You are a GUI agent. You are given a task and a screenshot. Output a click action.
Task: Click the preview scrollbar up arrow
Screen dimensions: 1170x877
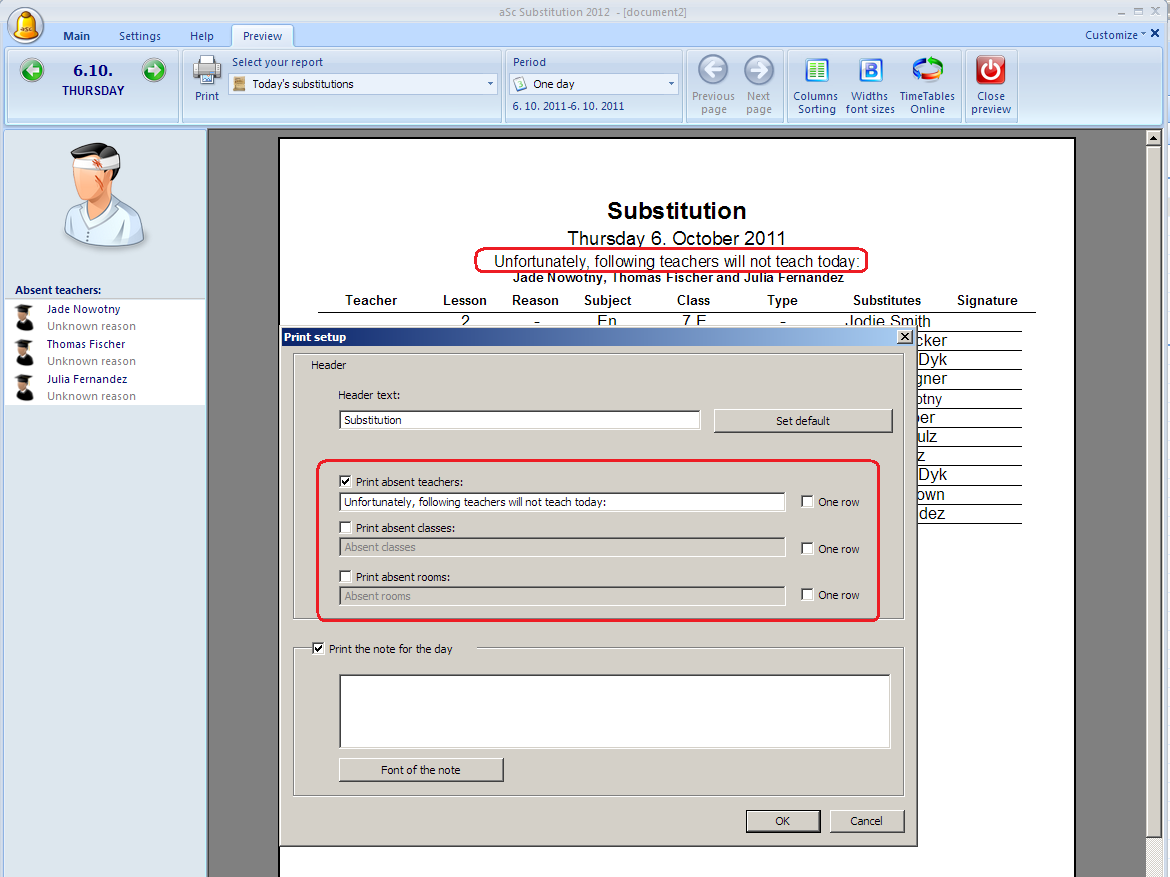(1154, 138)
